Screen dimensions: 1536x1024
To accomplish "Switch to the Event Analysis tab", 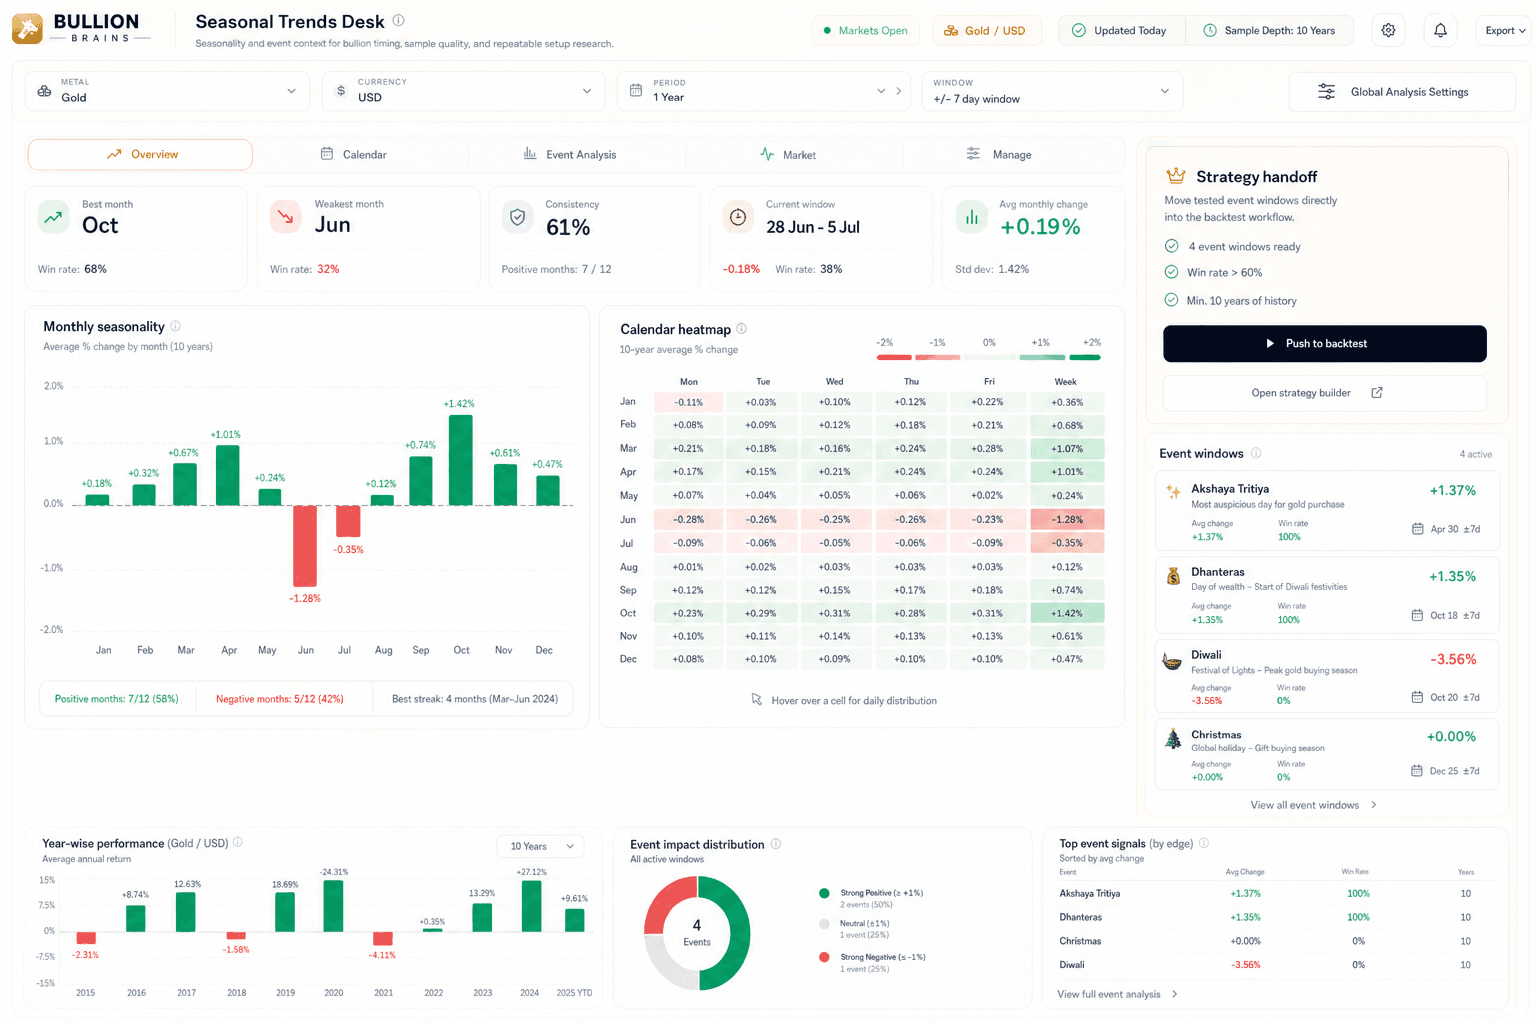I will [570, 154].
